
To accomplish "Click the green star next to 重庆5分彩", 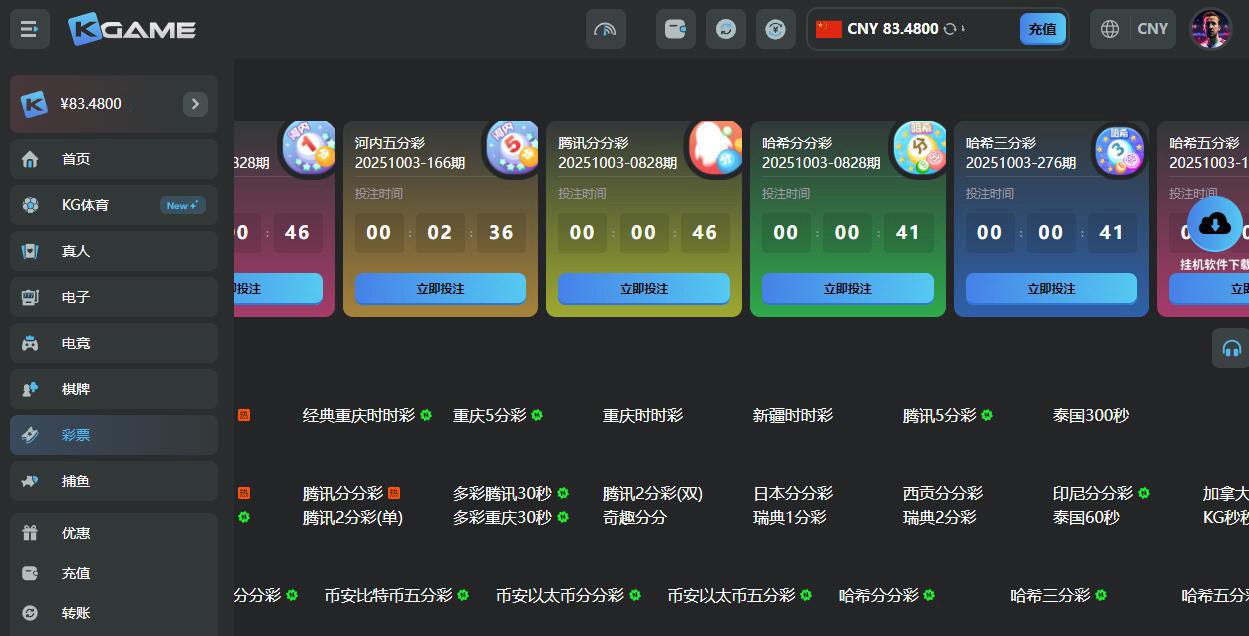I will pyautogui.click(x=537, y=415).
